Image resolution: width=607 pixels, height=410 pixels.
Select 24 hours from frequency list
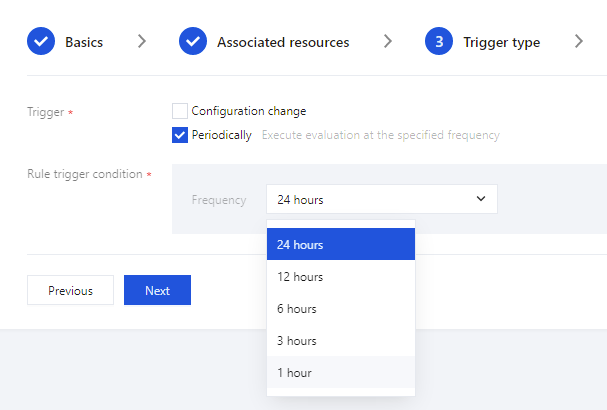(x=340, y=244)
